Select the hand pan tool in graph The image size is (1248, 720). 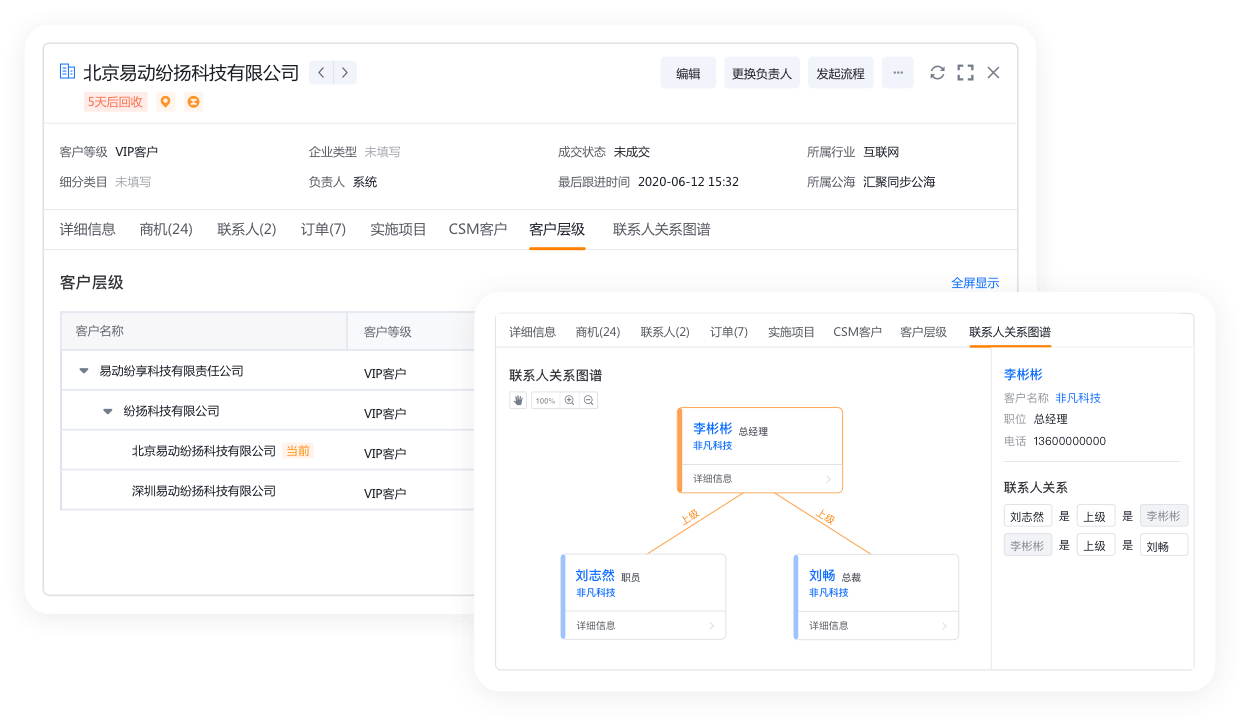tap(518, 400)
